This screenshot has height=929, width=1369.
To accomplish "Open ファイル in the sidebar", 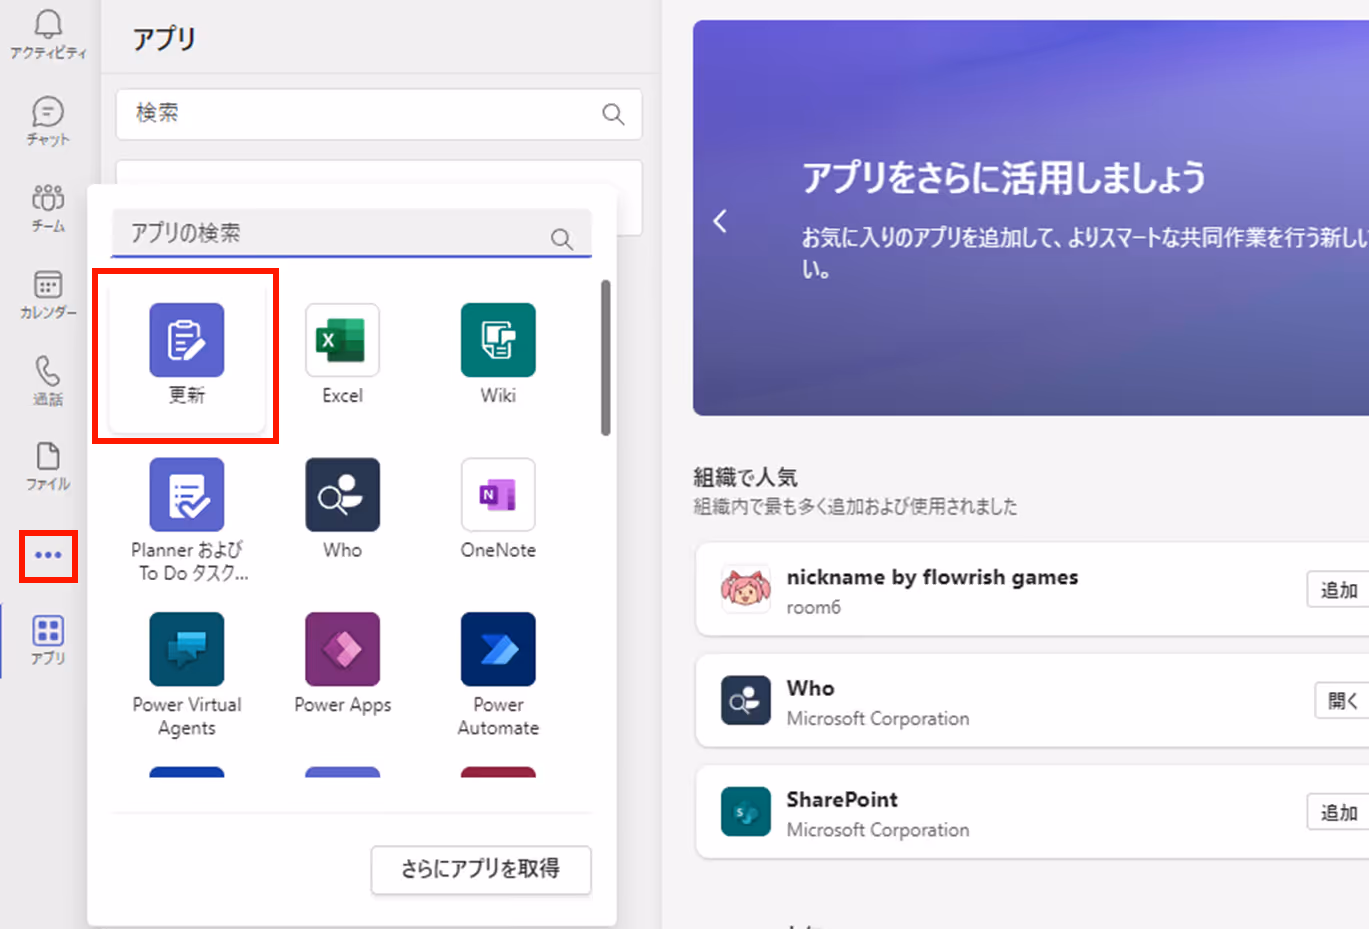I will (48, 457).
